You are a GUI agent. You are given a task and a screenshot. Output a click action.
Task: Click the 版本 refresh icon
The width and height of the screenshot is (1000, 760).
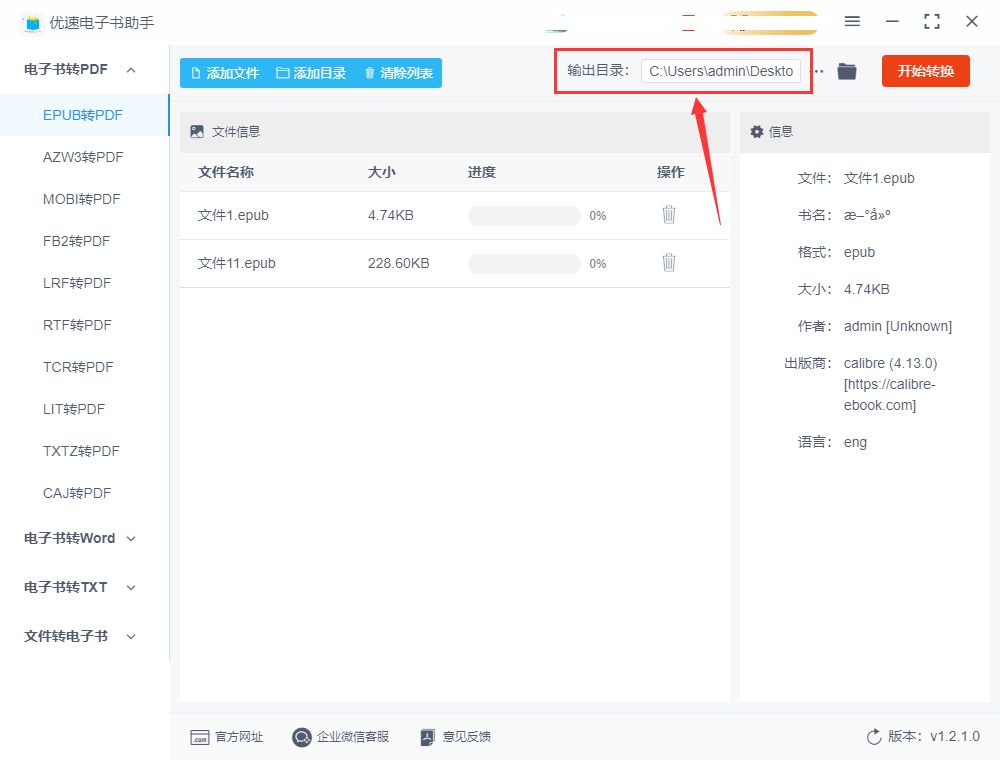point(874,737)
